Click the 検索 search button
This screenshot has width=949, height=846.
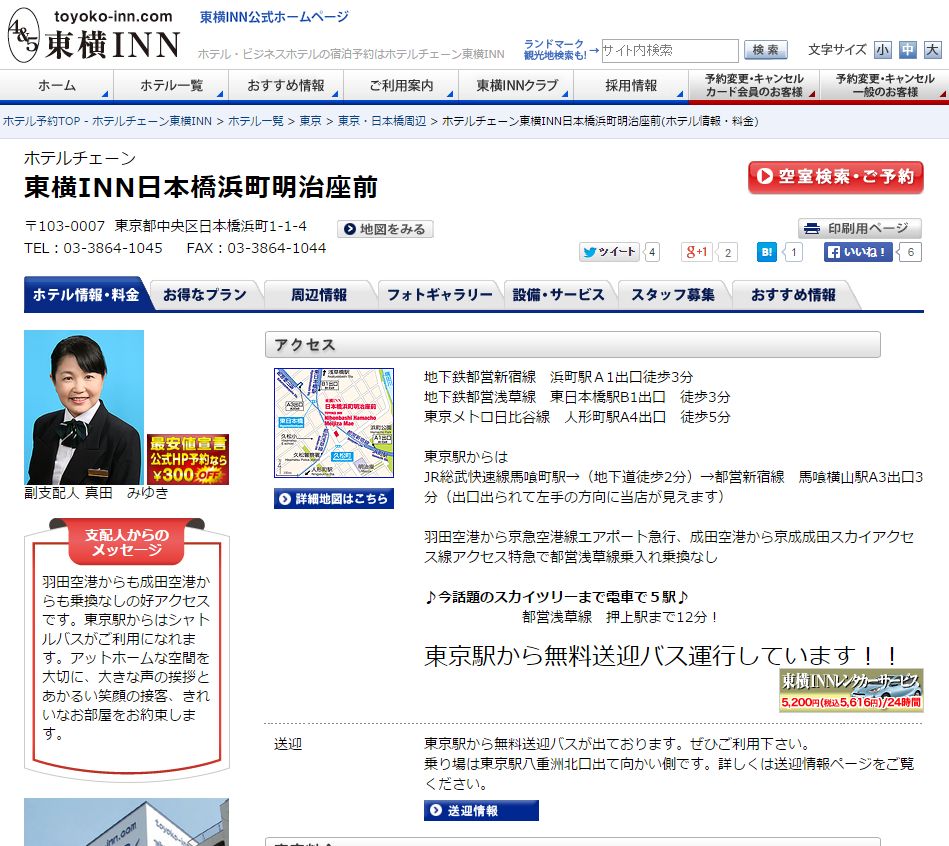tap(766, 50)
